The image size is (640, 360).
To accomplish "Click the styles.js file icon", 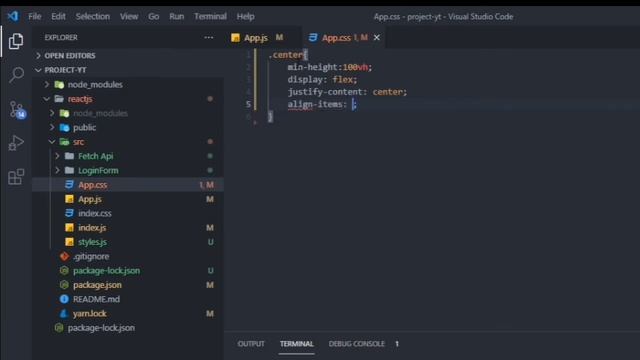I will tap(69, 242).
